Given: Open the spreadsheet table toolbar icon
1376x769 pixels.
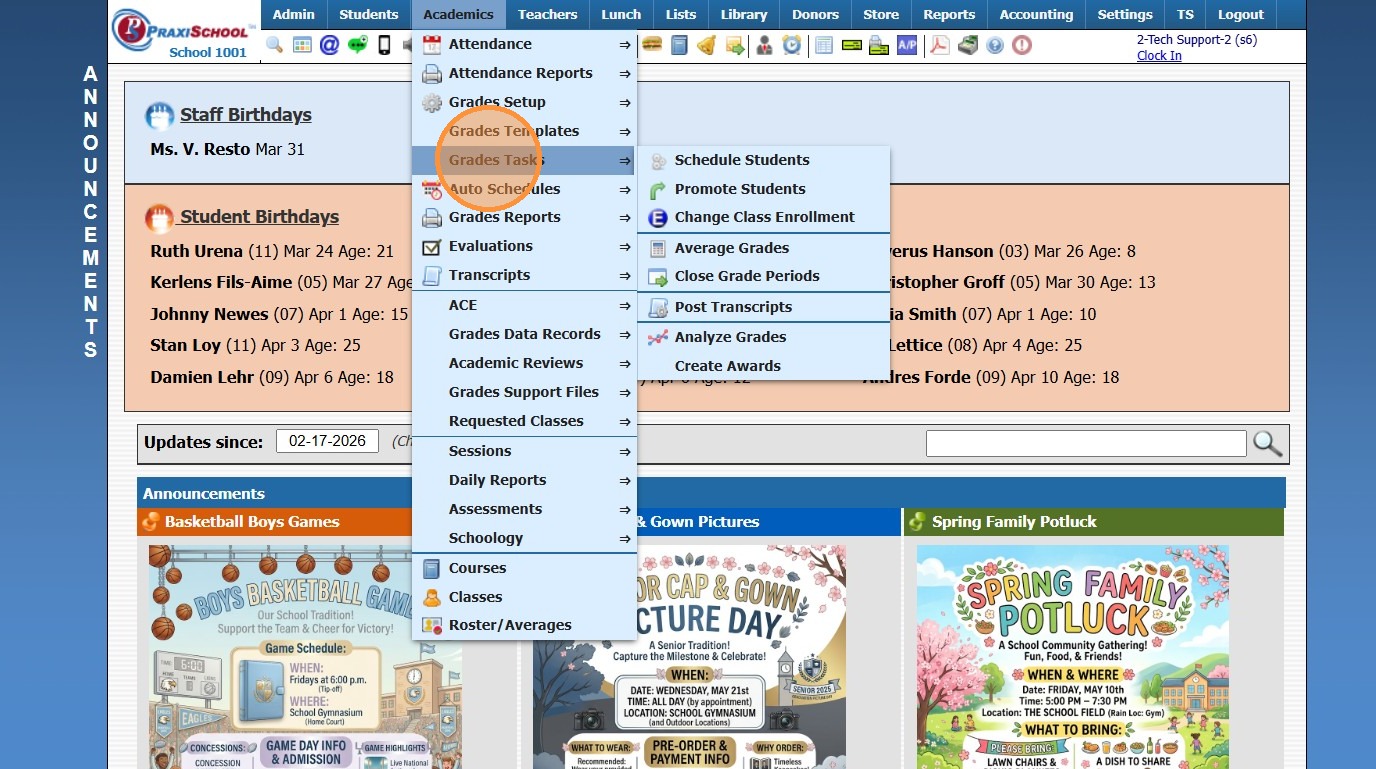Looking at the screenshot, I should click(x=824, y=45).
